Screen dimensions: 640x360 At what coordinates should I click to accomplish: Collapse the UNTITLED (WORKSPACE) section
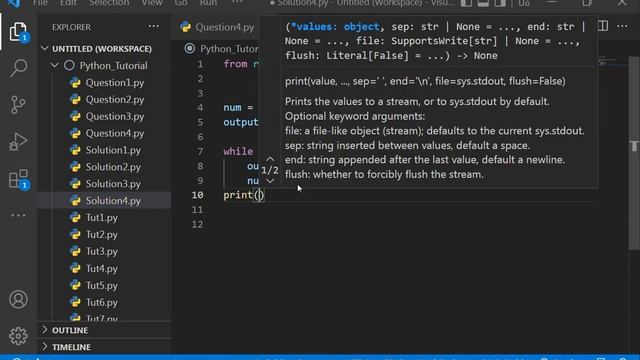(x=45, y=49)
